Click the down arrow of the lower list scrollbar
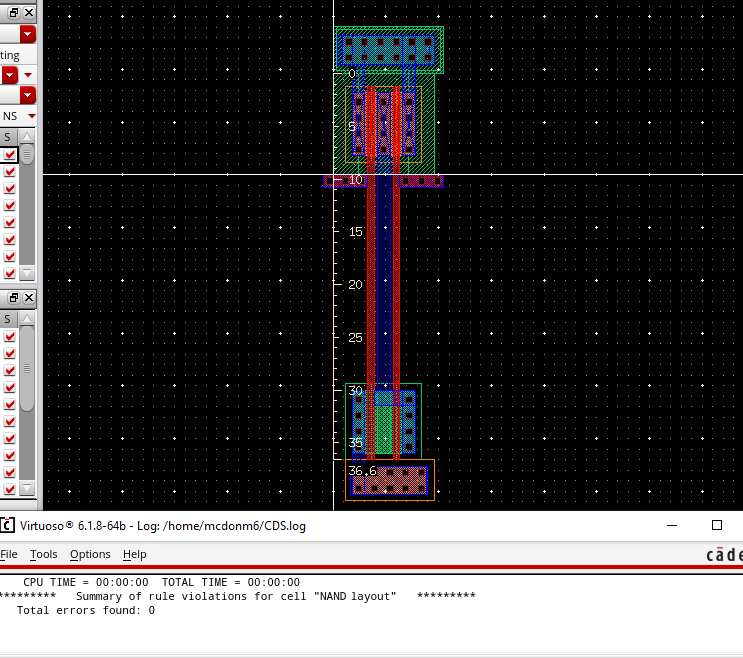The image size is (743, 658). tap(27, 489)
